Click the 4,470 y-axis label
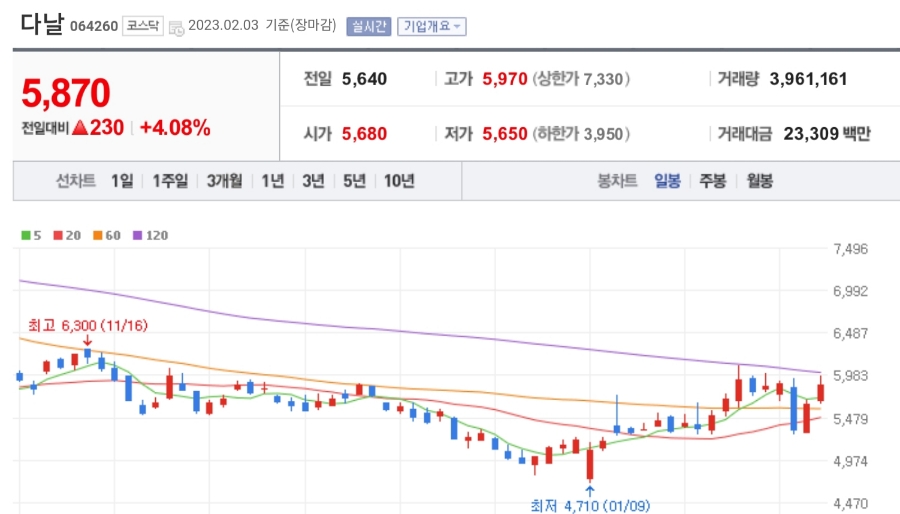This screenshot has height=514, width=900. pos(850,504)
